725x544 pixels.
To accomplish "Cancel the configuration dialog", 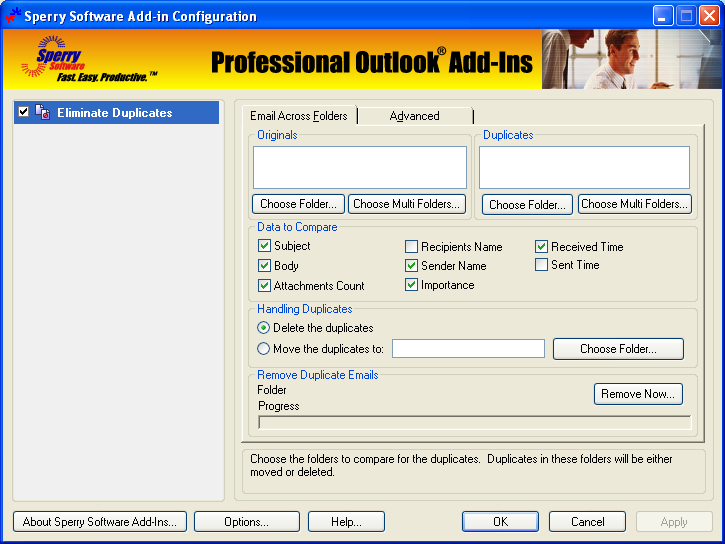I will point(587,522).
